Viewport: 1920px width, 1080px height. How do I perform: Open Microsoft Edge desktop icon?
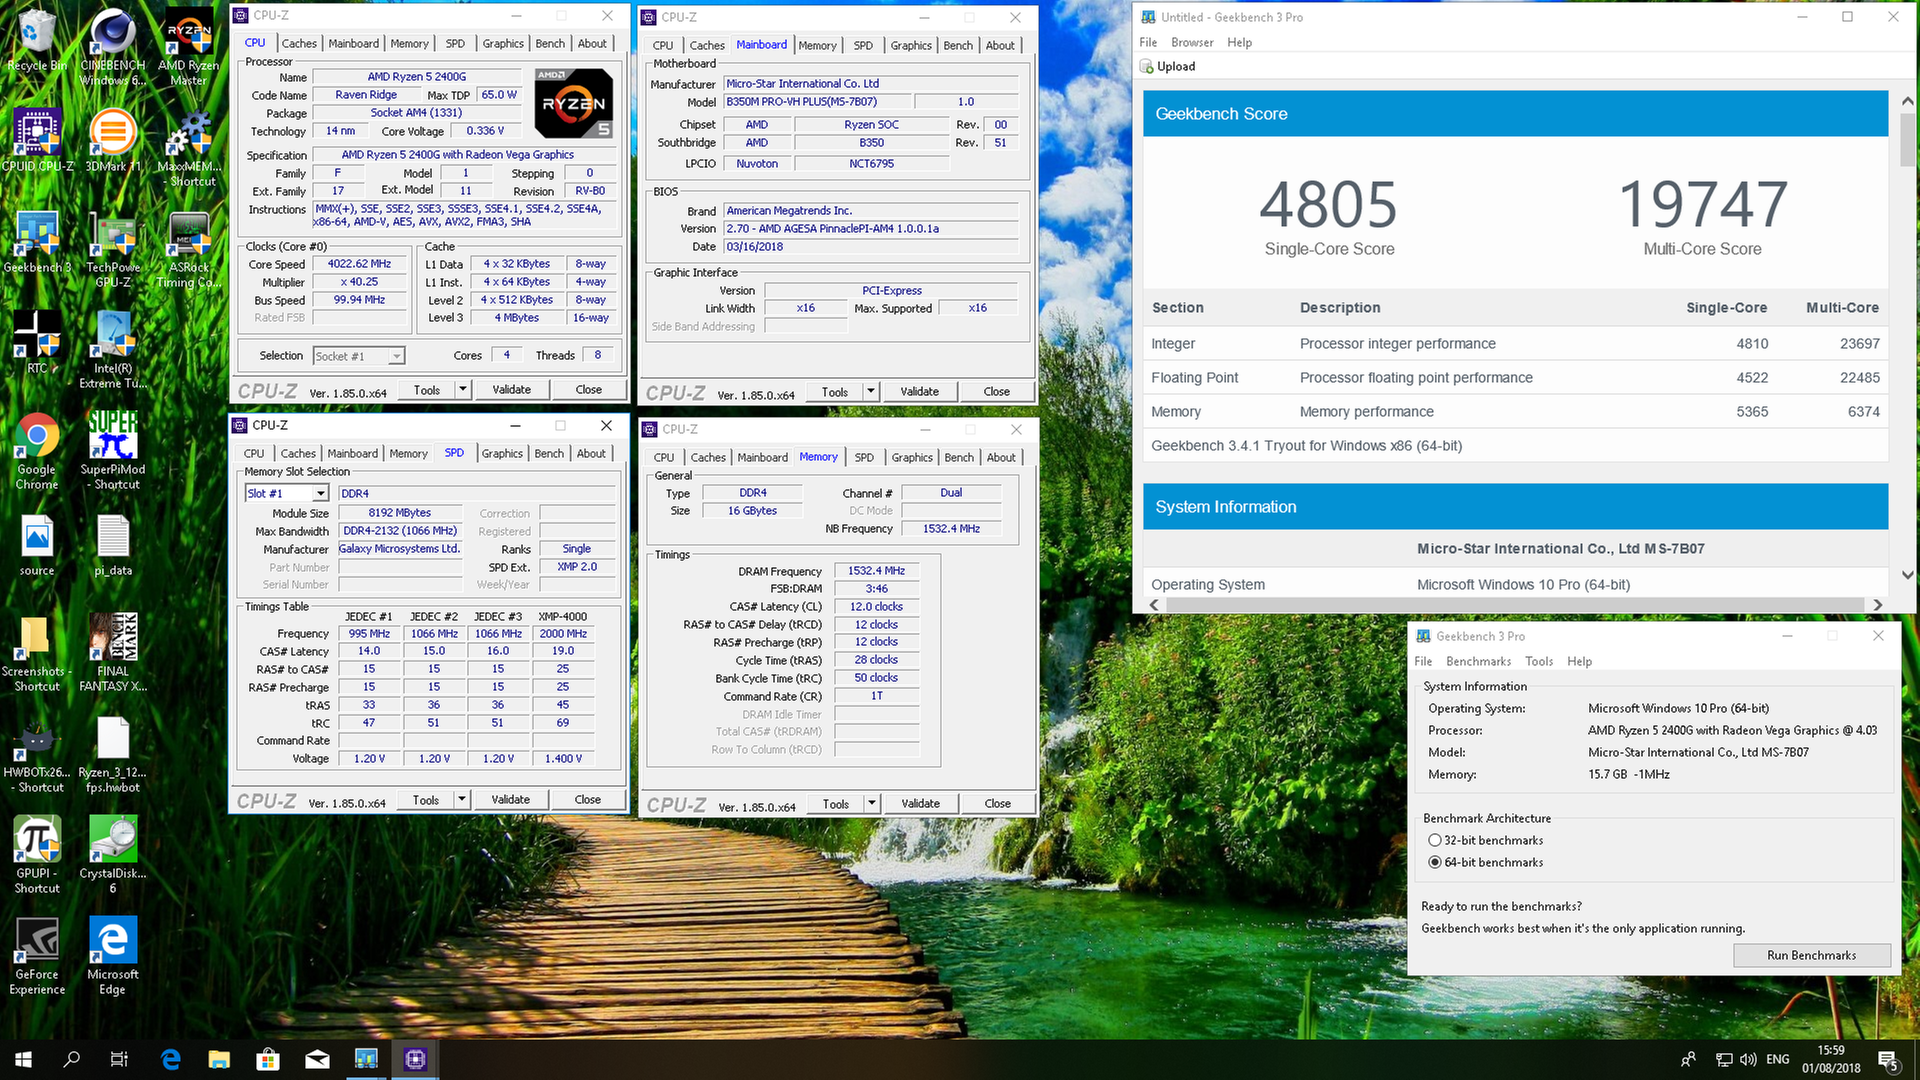tap(113, 957)
